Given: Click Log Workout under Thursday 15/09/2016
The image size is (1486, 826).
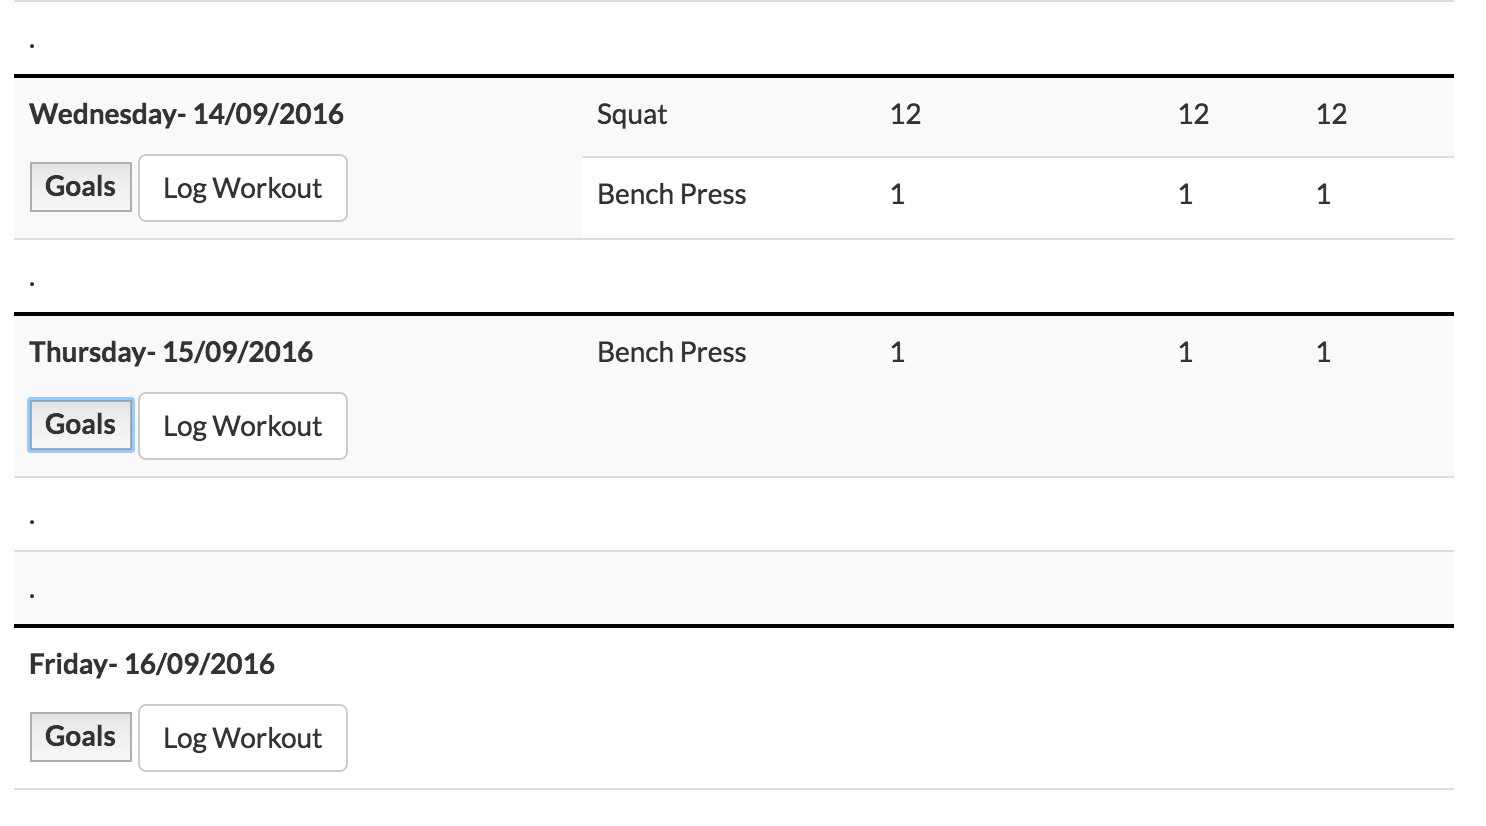Looking at the screenshot, I should [242, 426].
